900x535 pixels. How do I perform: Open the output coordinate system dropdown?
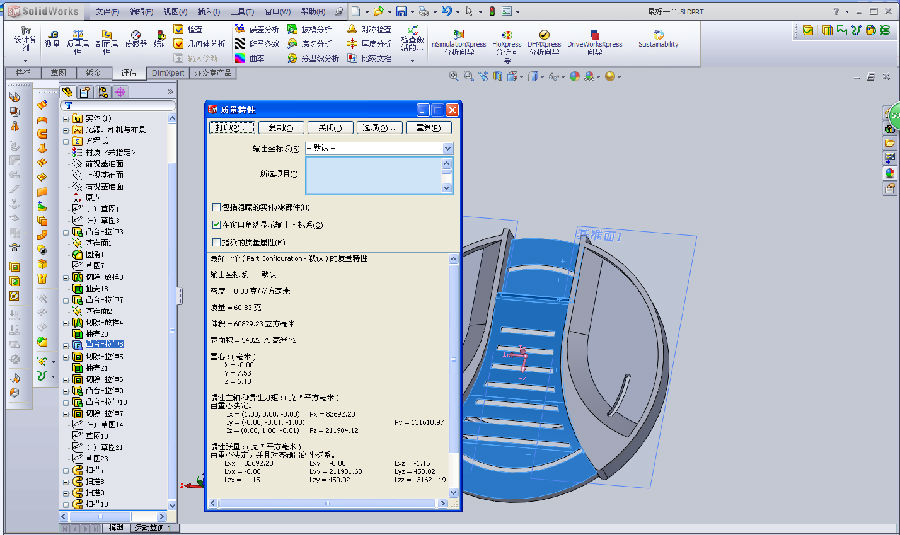(x=448, y=148)
